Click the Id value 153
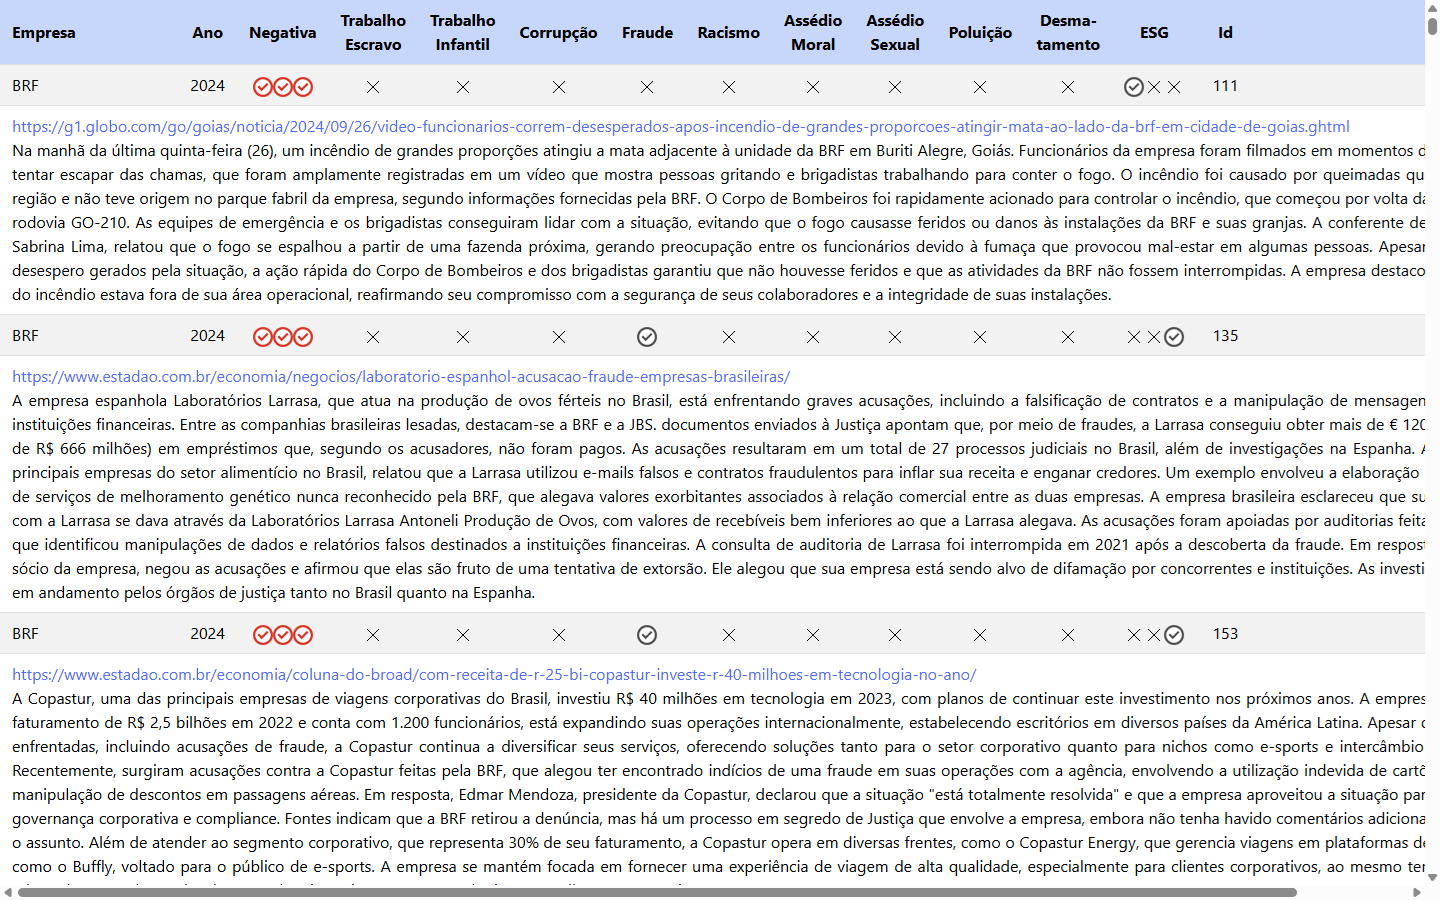 tap(1225, 634)
